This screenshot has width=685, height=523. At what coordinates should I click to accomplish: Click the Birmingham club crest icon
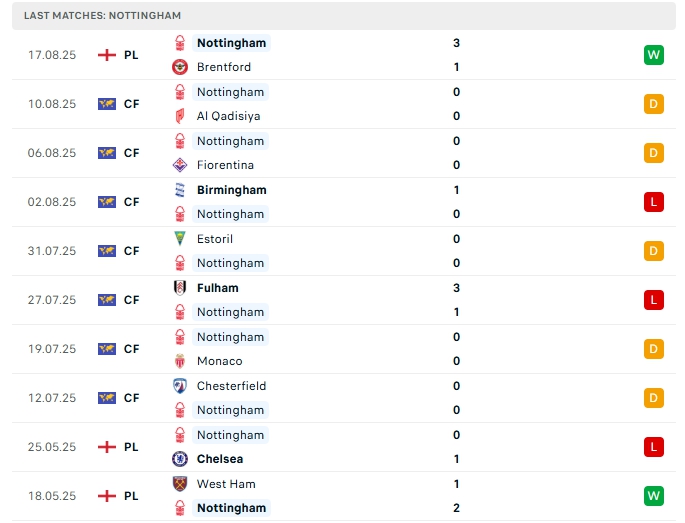180,190
